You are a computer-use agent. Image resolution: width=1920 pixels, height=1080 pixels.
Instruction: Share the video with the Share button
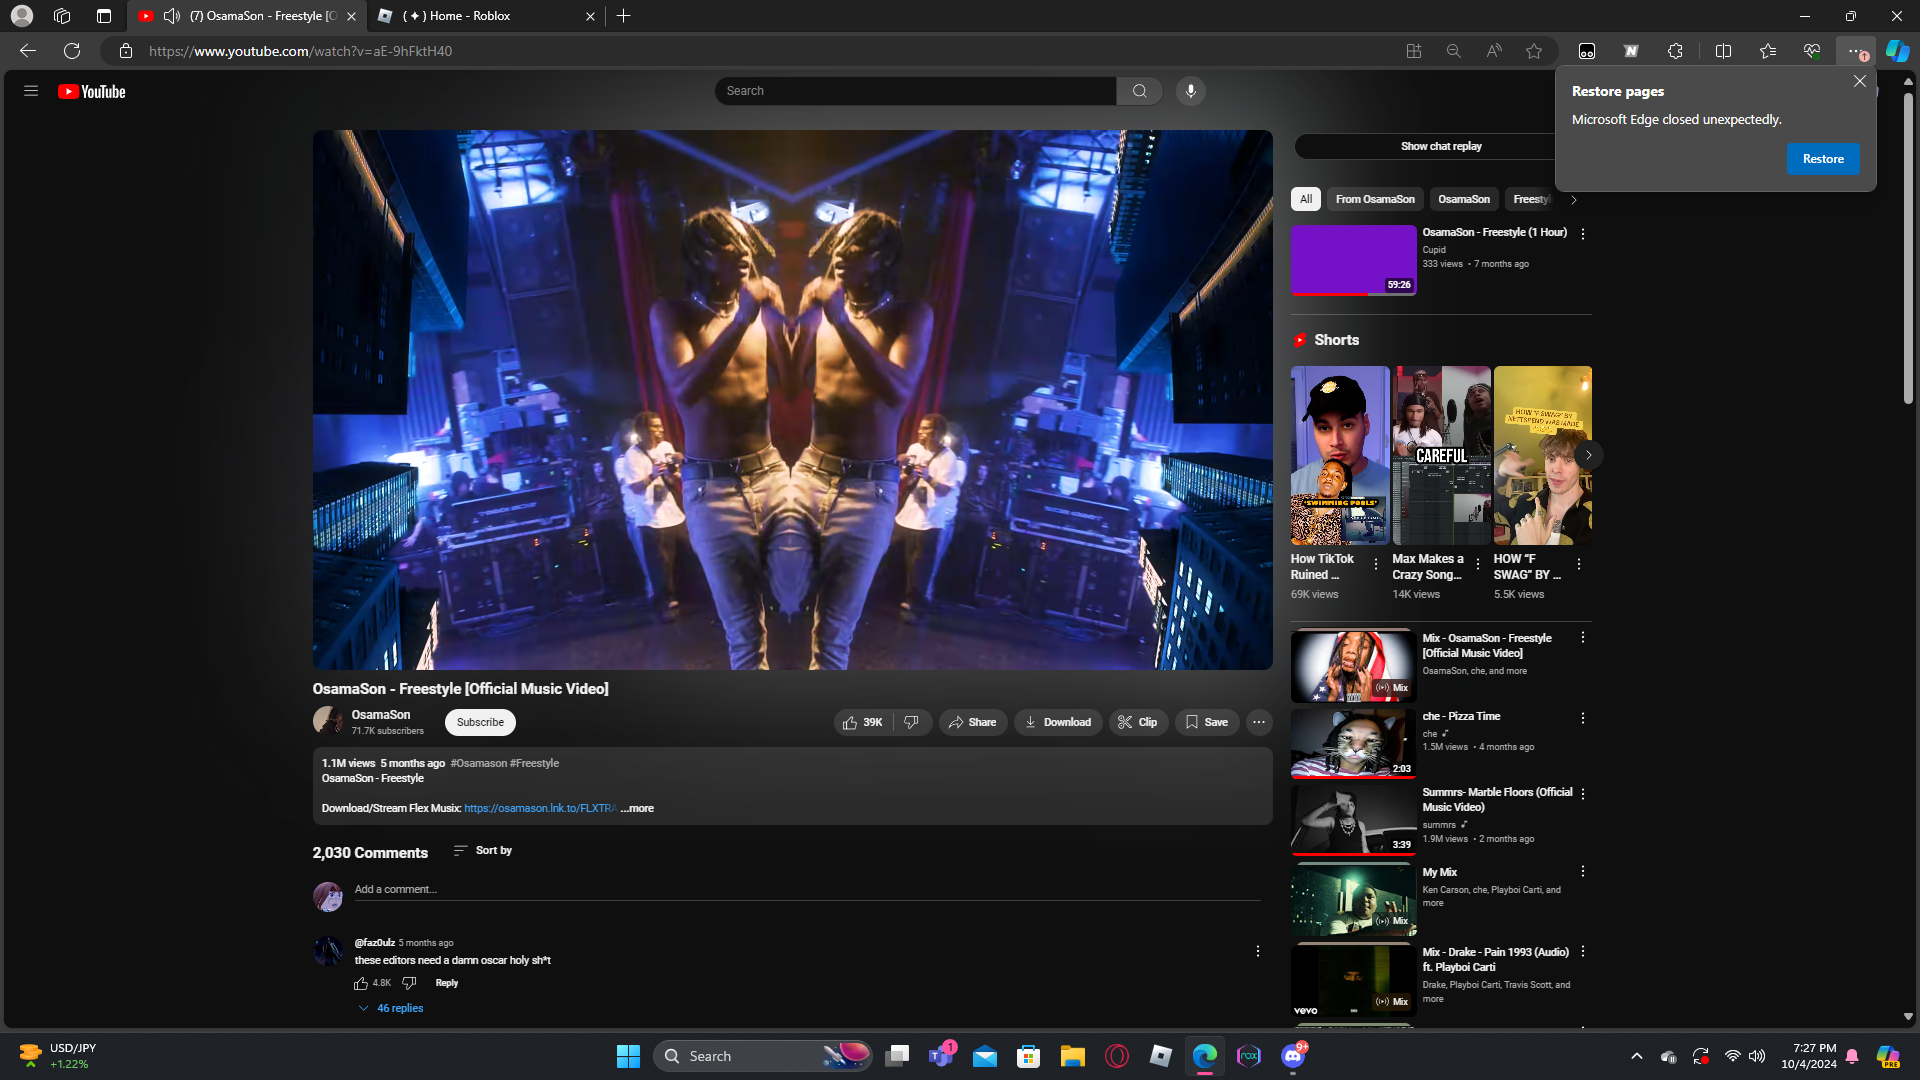(973, 722)
